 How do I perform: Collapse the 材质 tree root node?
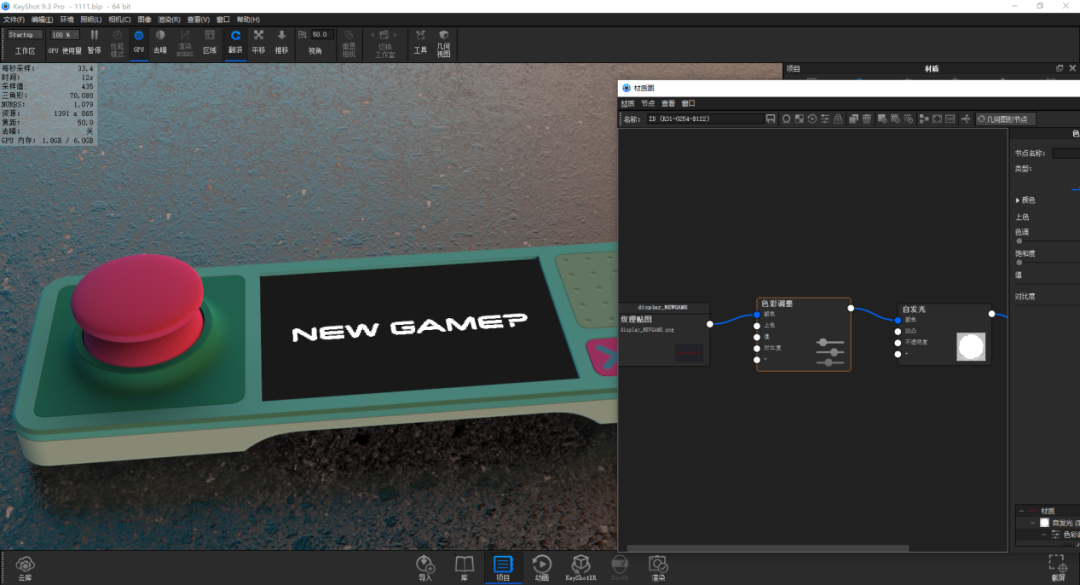(1021, 511)
